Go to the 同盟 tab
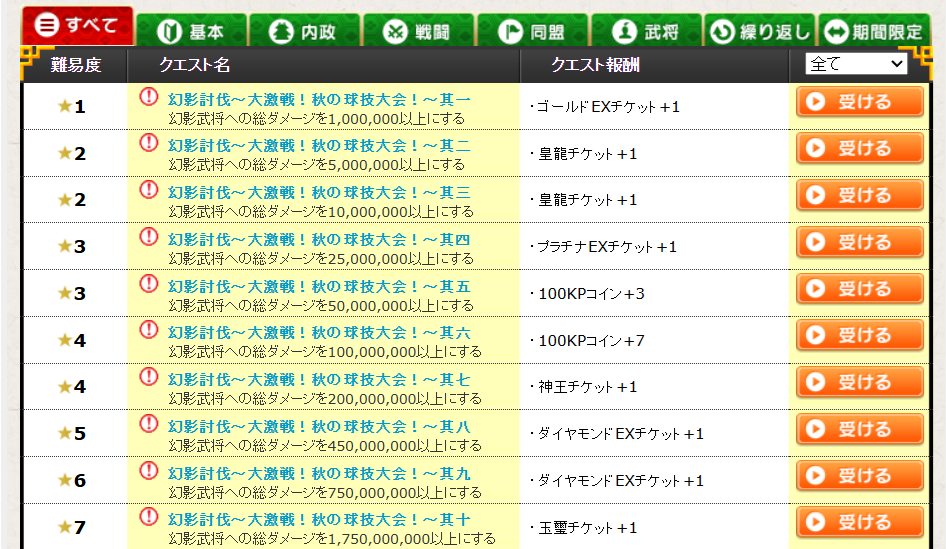This screenshot has height=549, width=946. [532, 31]
